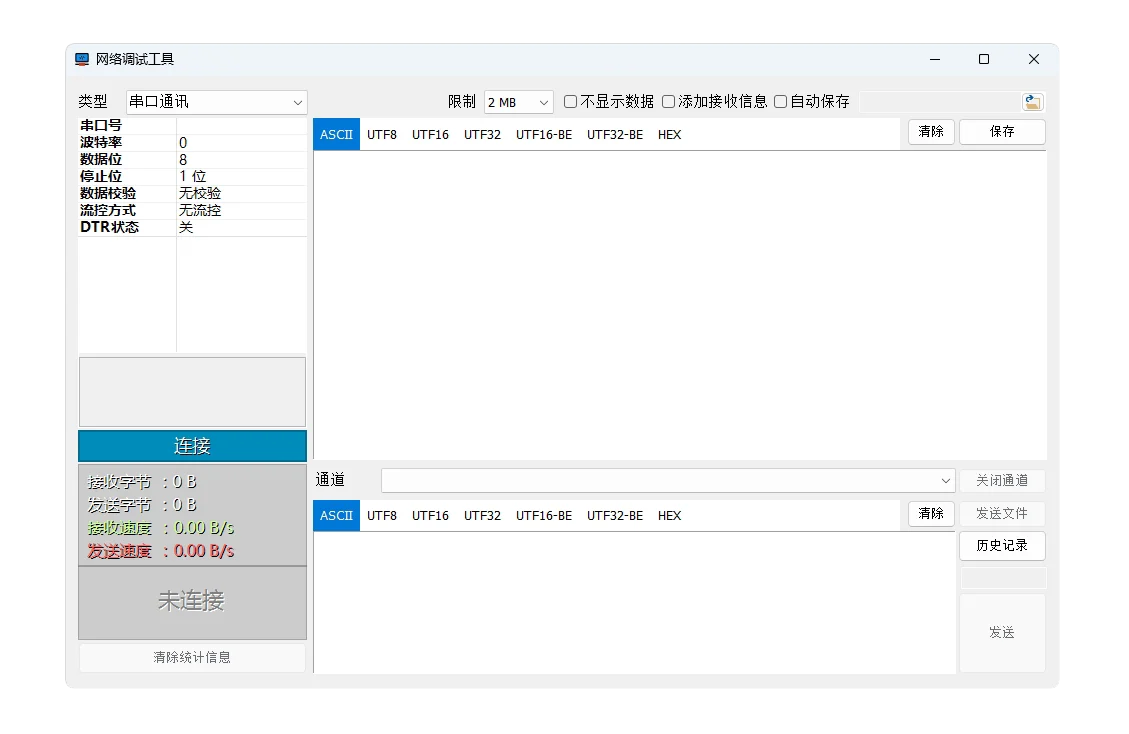Screen dimensions: 1129x734
Task: Choose UTF16 tab in receive area
Action: (x=431, y=135)
